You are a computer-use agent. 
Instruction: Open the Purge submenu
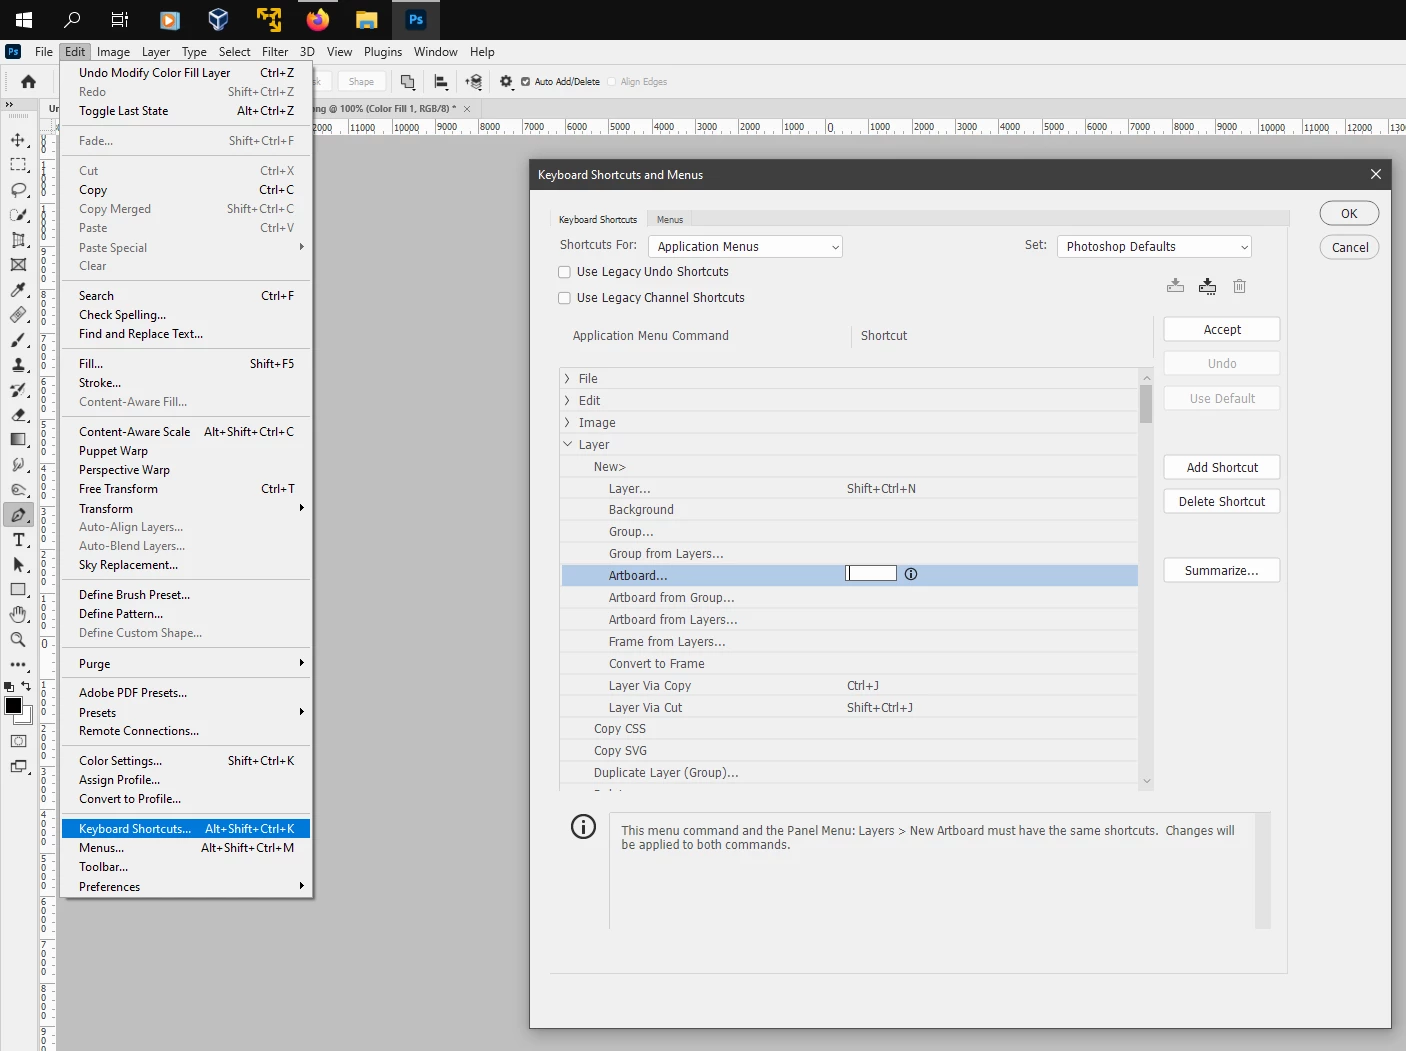point(186,664)
